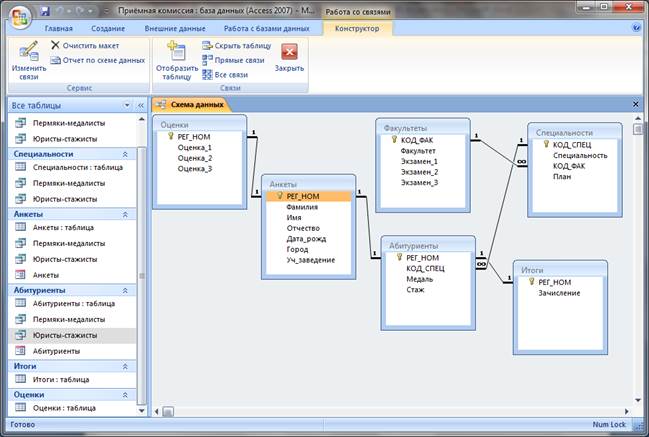This screenshot has height=437, width=649.
Task: Open the Работа с базами данных tab
Action: [267, 29]
